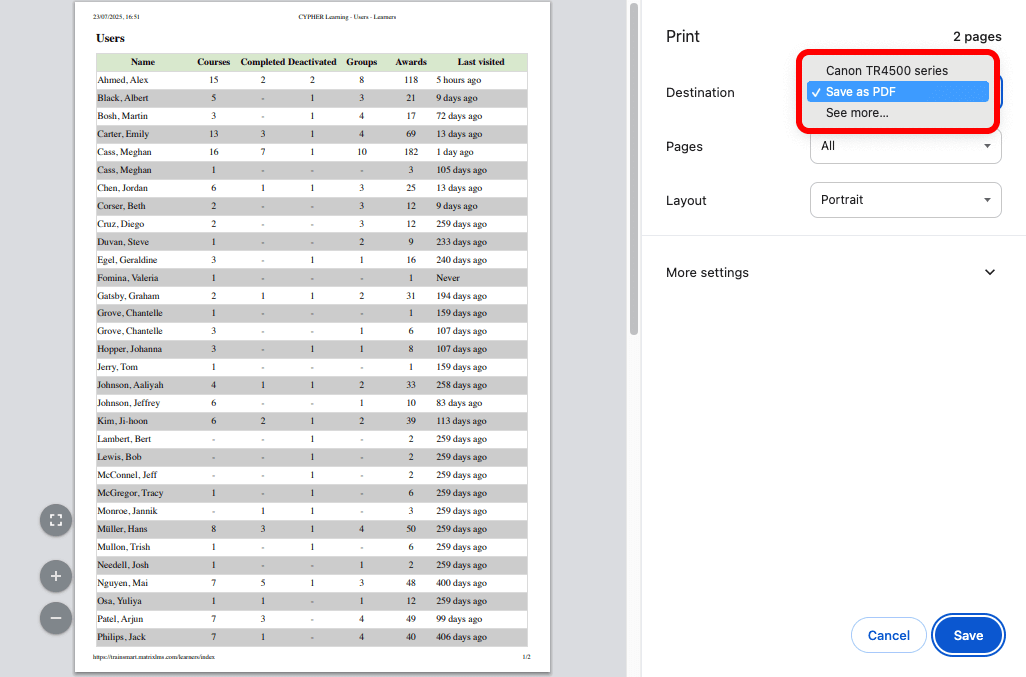The width and height of the screenshot is (1026, 677).
Task: Click the Portrait dropdown arrow
Action: click(x=989, y=200)
